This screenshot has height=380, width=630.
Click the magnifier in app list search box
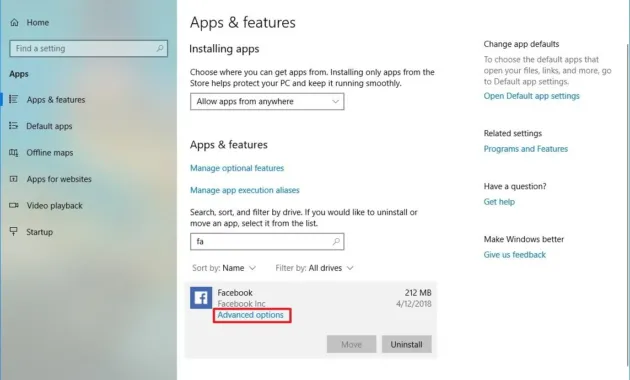coord(336,241)
